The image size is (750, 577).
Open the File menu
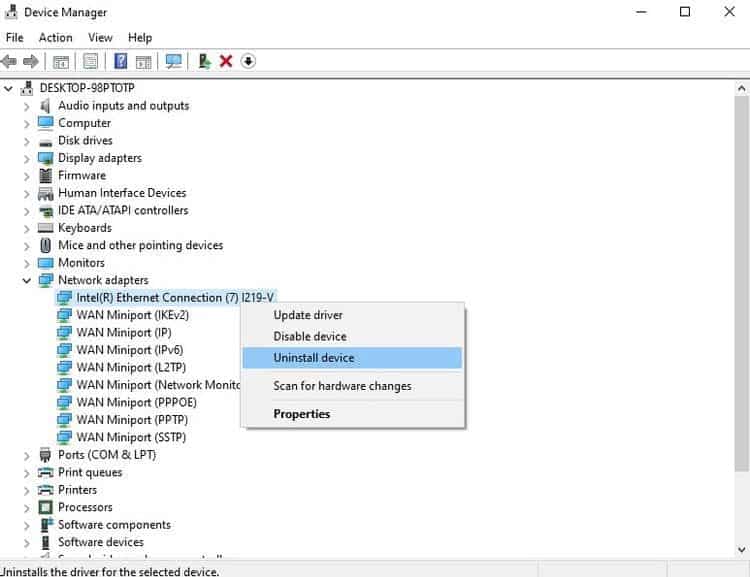point(14,37)
